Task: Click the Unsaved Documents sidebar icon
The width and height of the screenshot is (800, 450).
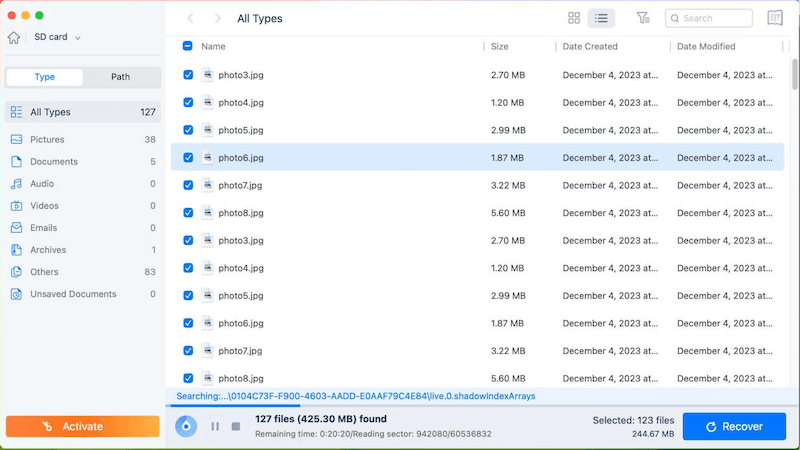Action: 16,294
